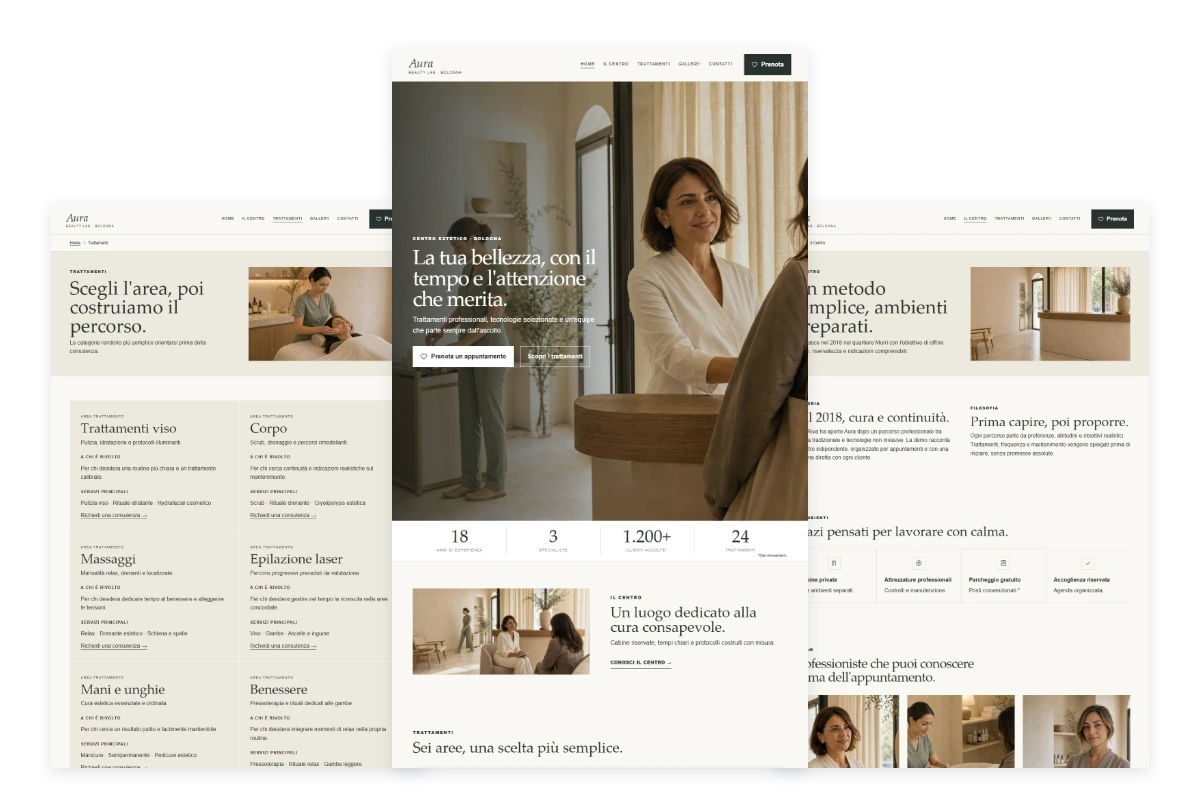The height and width of the screenshot is (800, 1200).
Task: Open CONTATTI in the right page navigation
Action: pyautogui.click(x=1070, y=218)
